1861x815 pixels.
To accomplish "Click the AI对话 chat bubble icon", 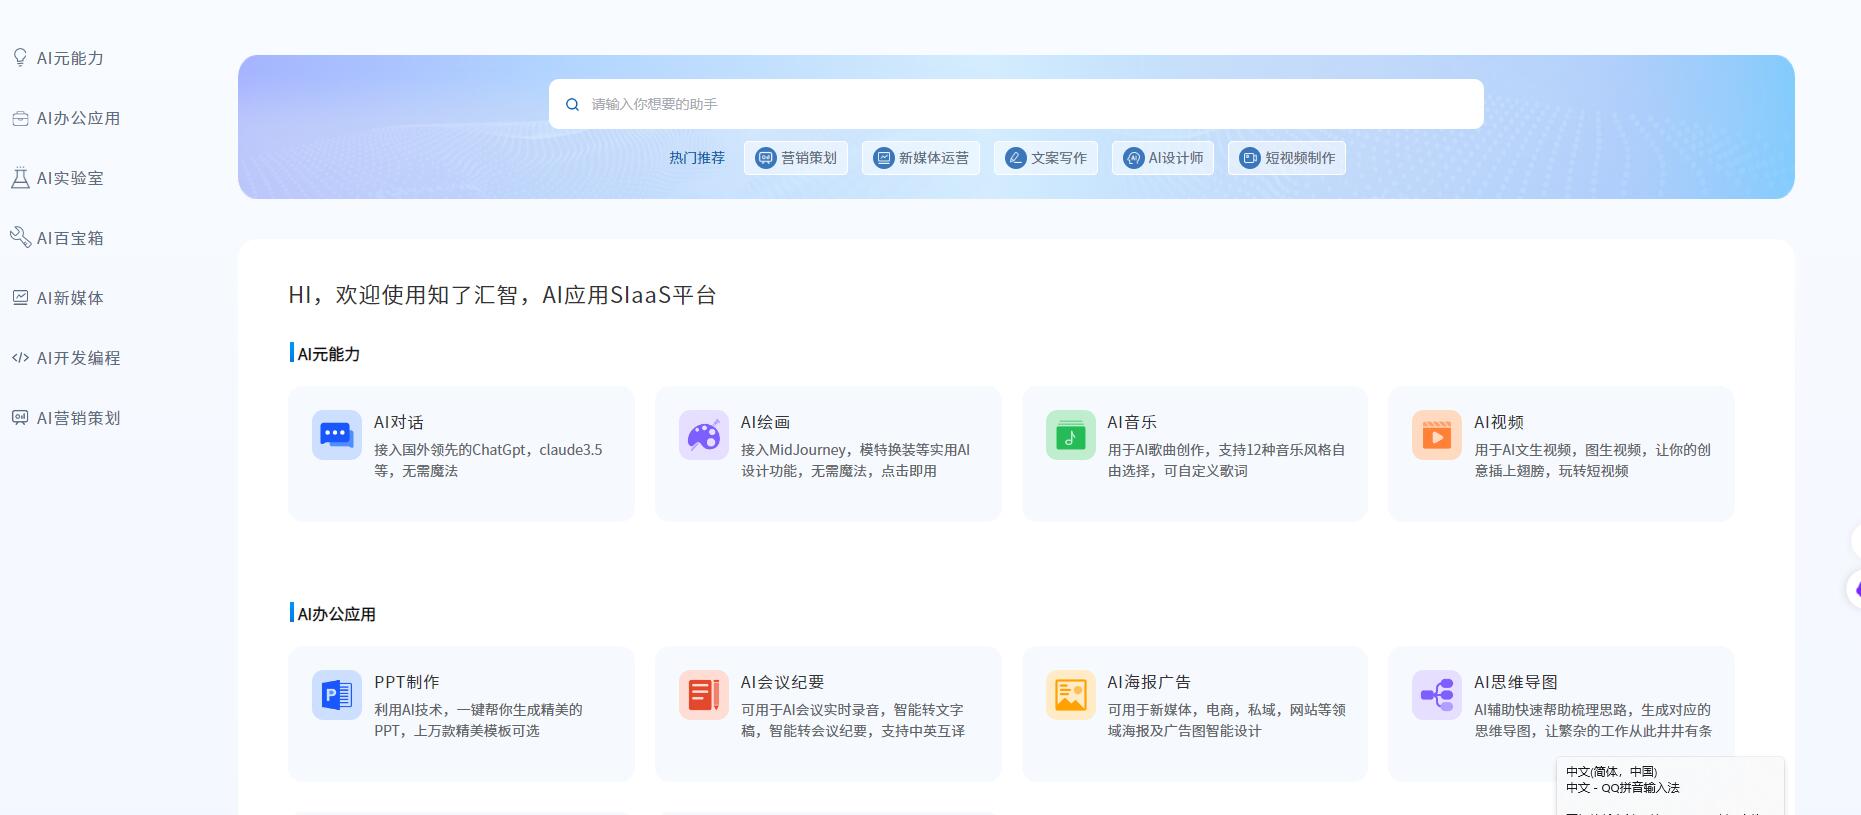I will click(336, 435).
